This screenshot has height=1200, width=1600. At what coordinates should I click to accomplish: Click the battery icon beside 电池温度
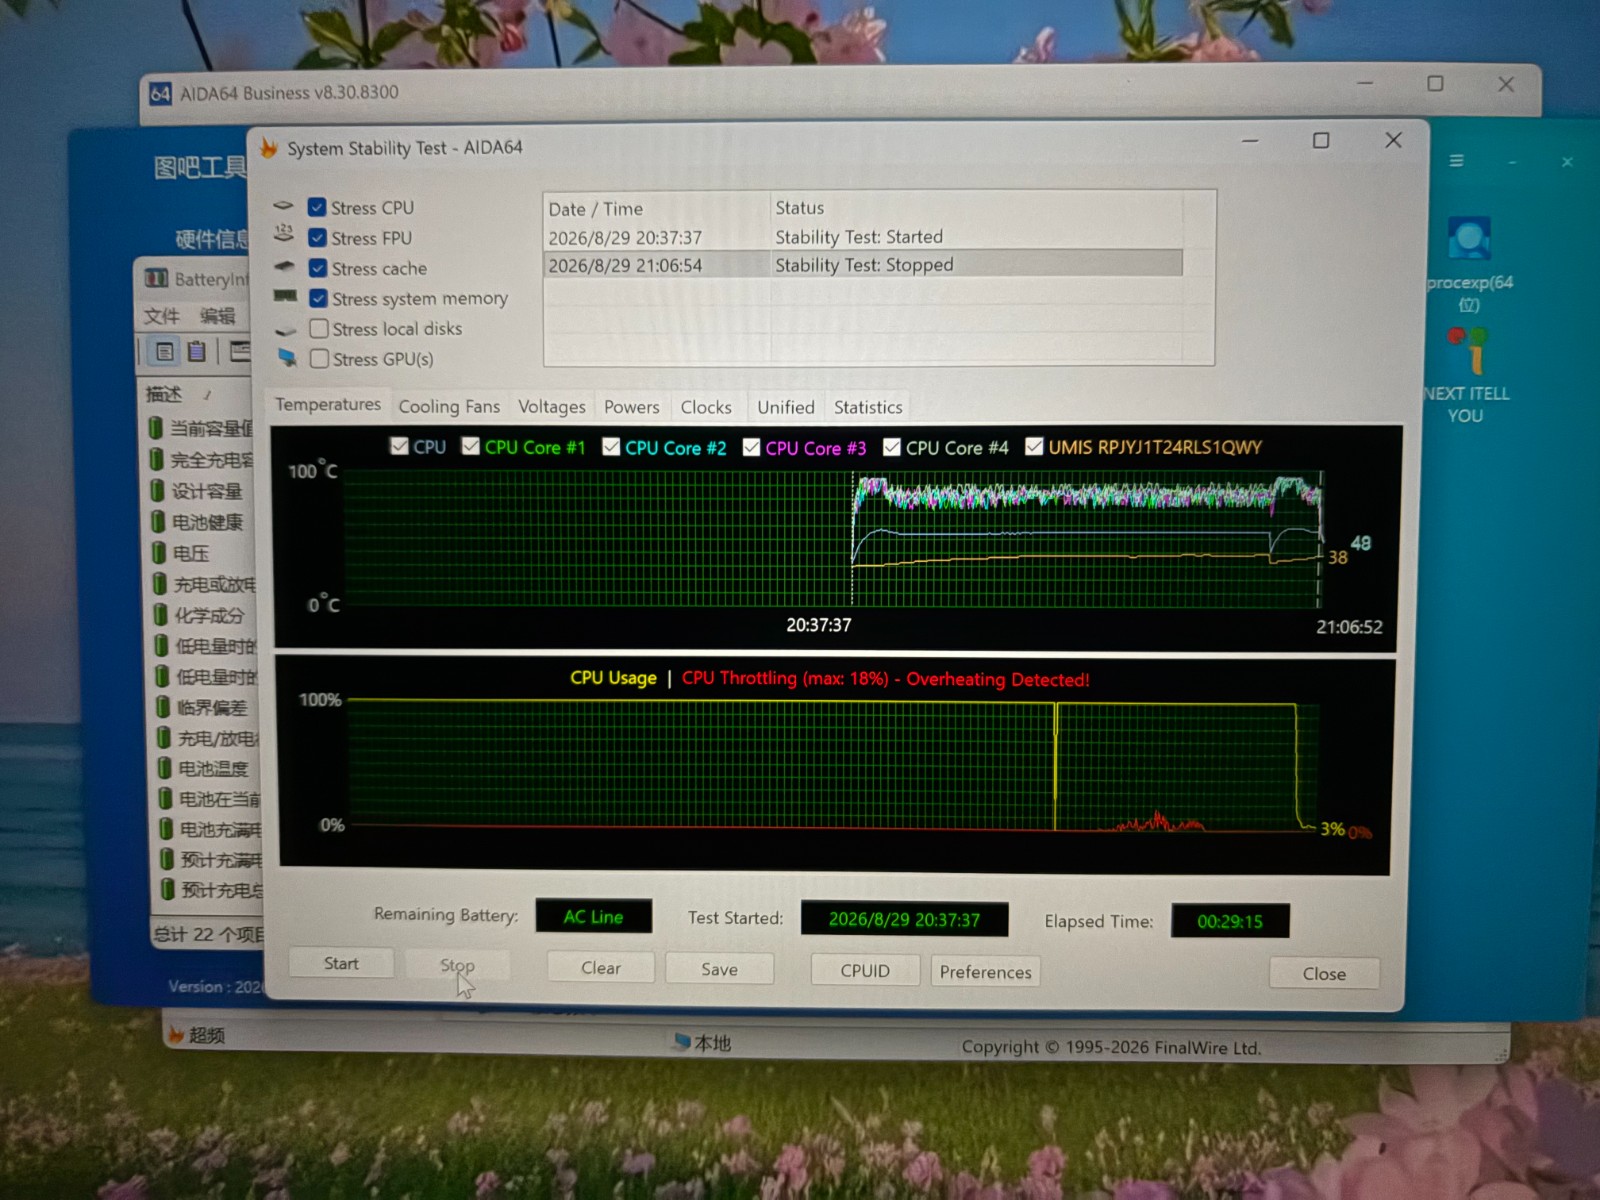165,768
